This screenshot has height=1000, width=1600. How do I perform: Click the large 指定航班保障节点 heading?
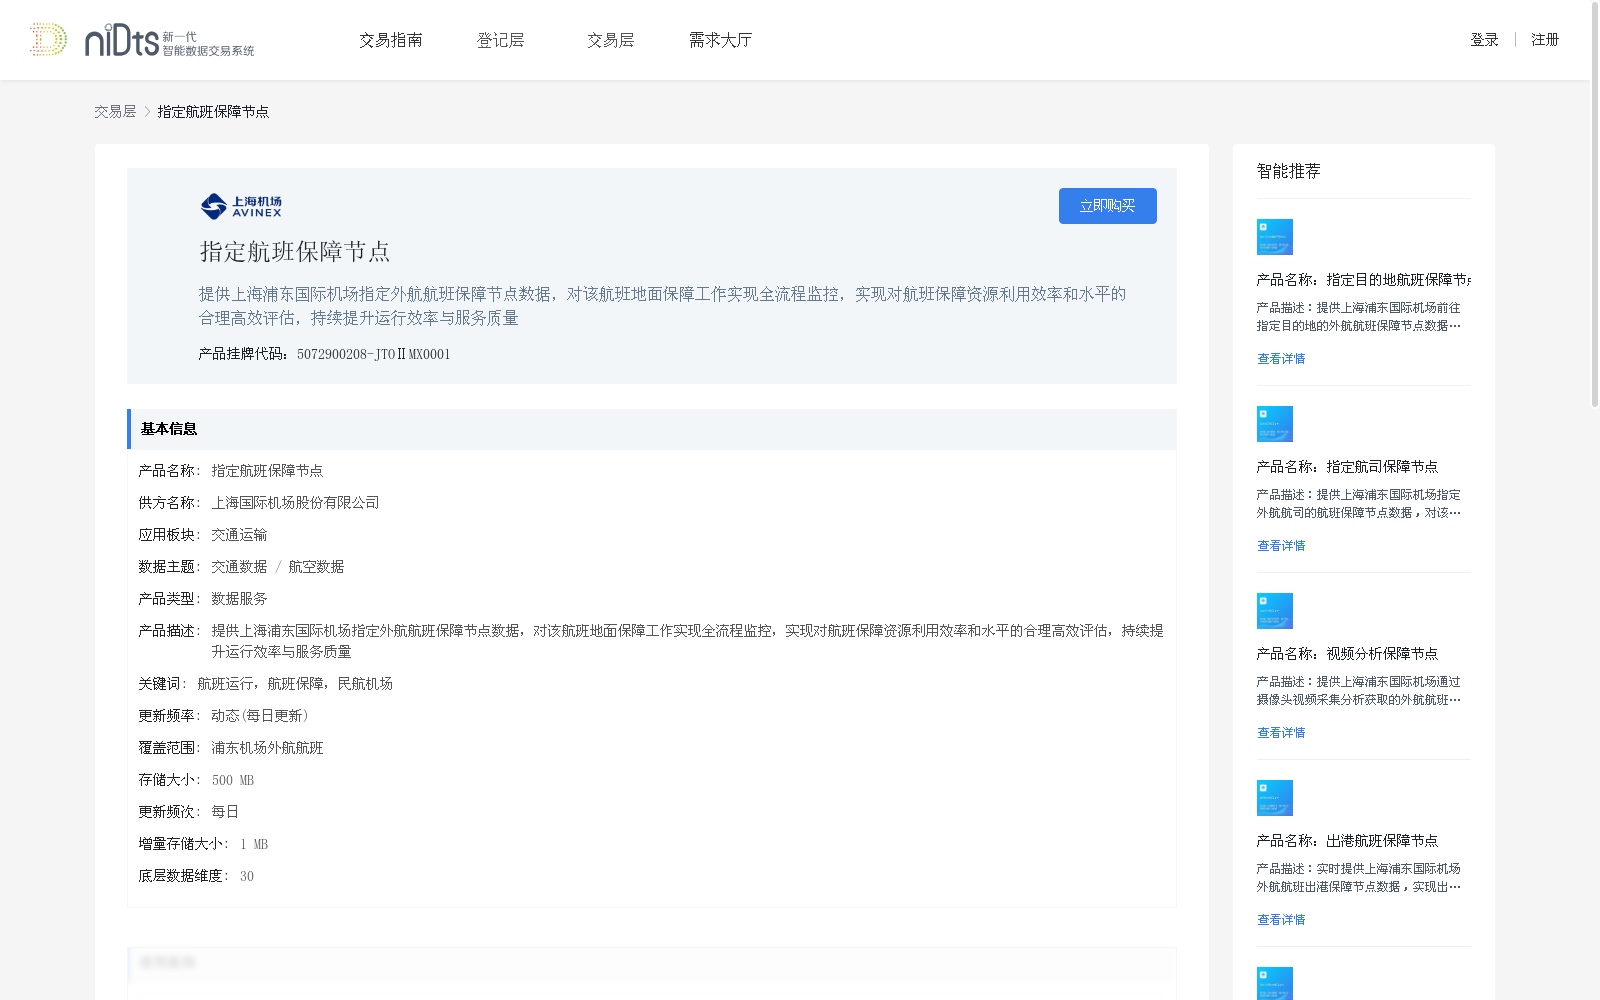click(295, 252)
